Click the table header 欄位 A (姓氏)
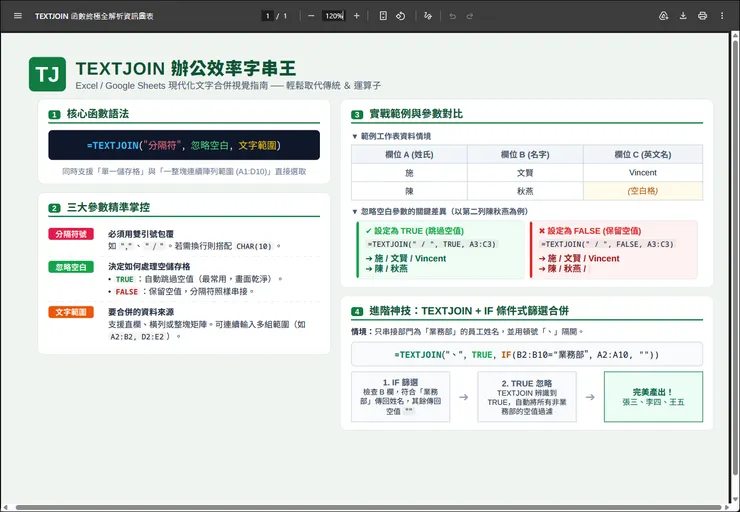The width and height of the screenshot is (740, 512). (409, 154)
